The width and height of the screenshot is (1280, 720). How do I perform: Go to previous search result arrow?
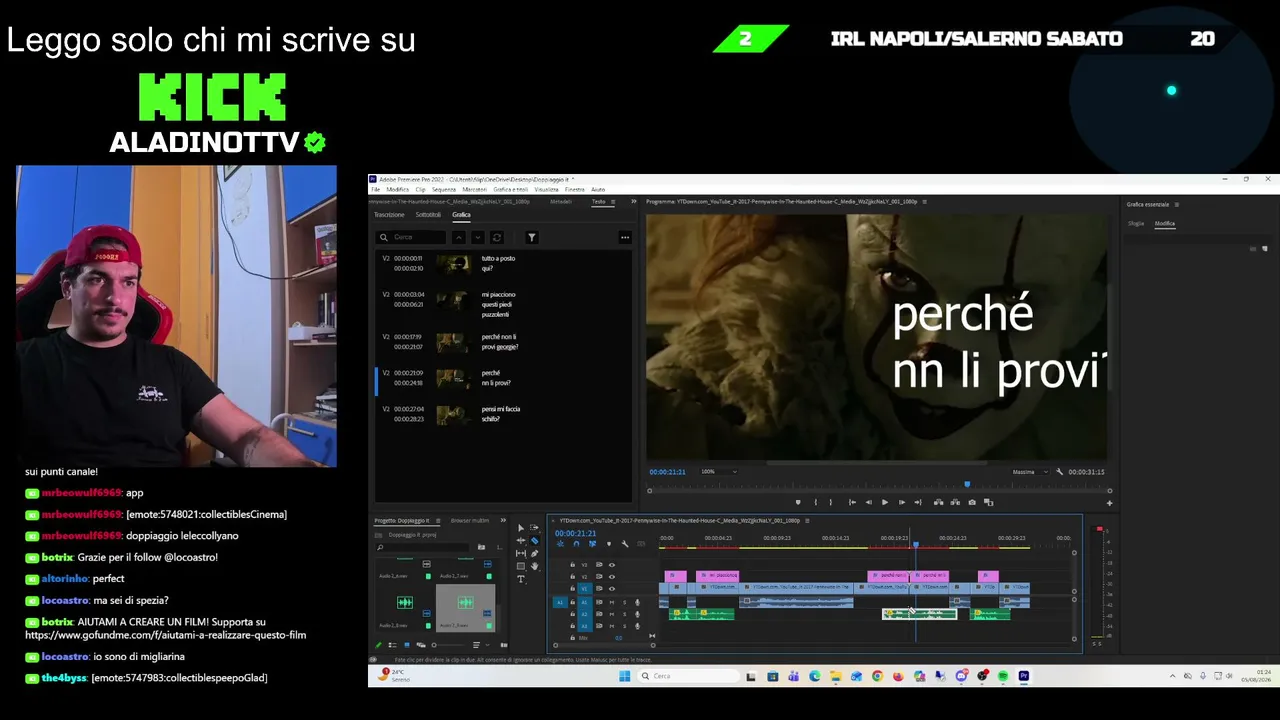[x=459, y=237]
